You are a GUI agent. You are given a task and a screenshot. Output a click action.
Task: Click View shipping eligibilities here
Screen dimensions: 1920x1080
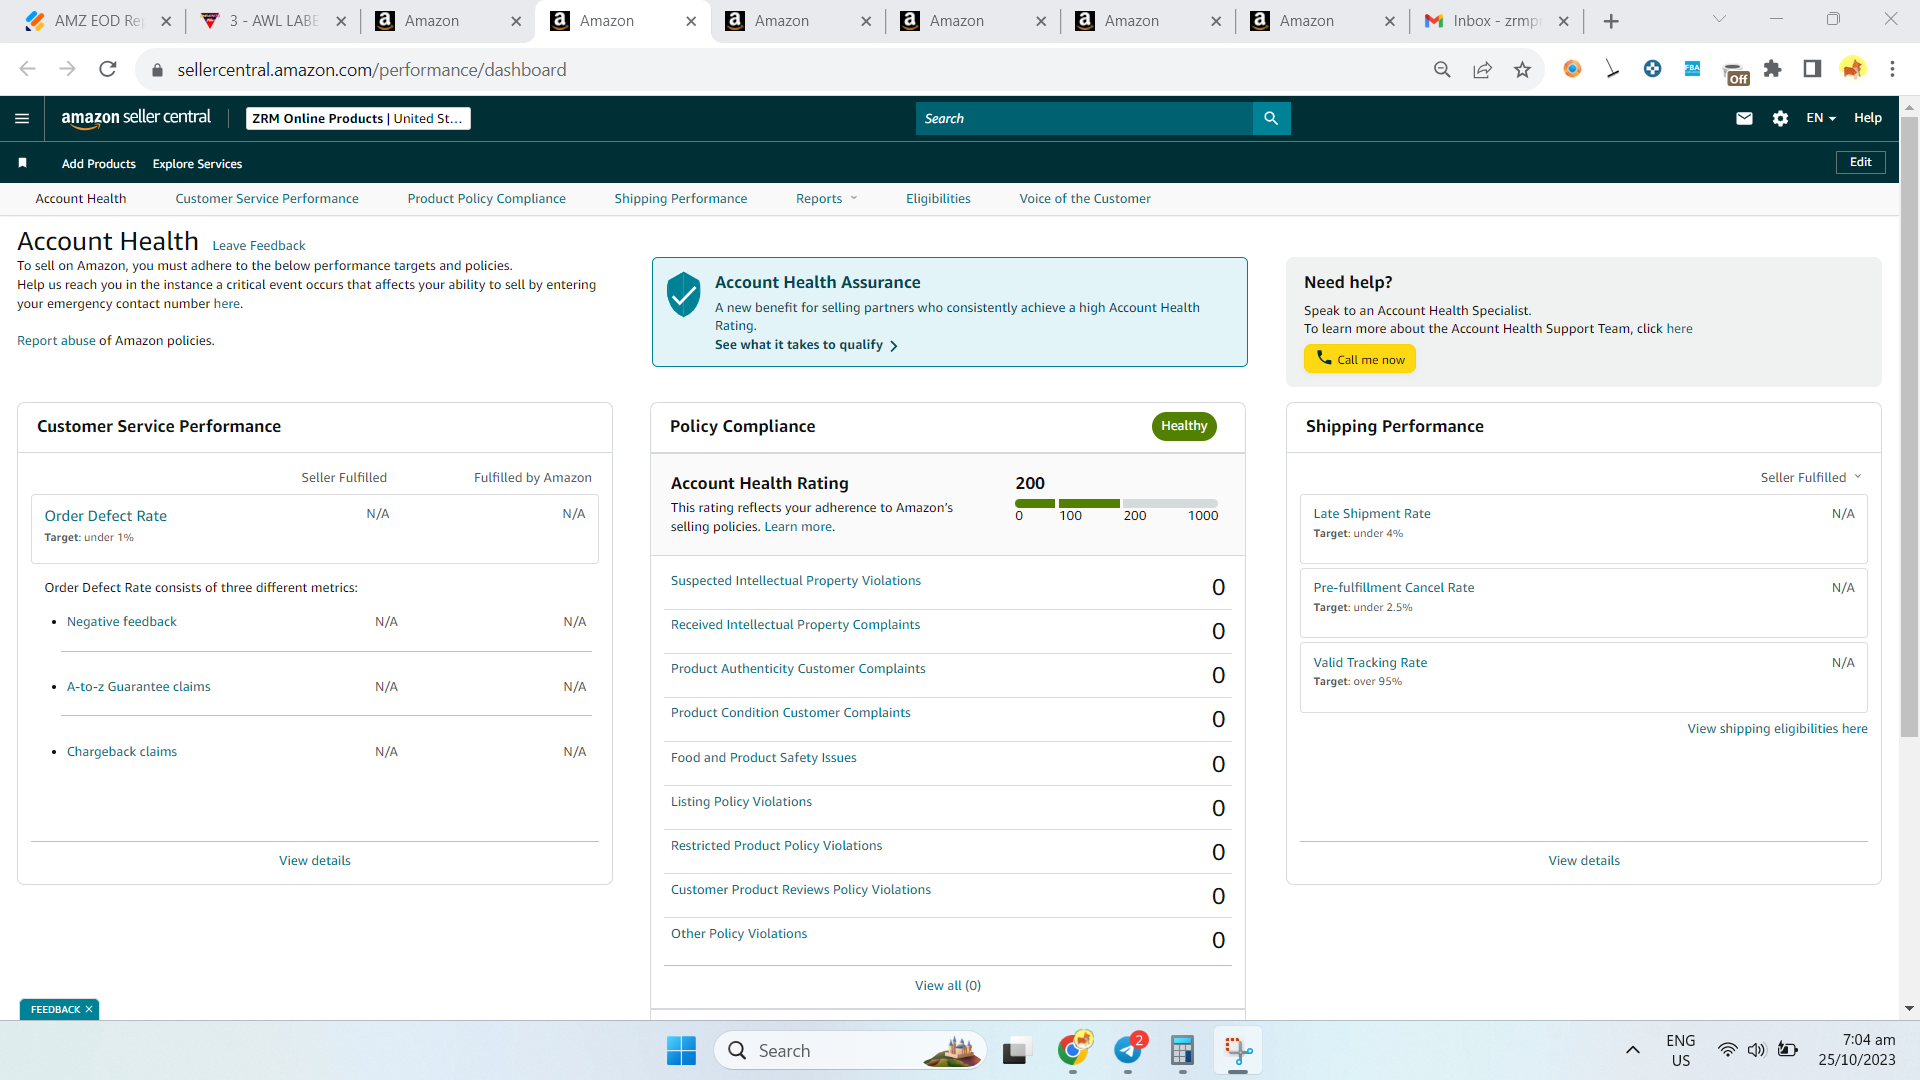1778,728
